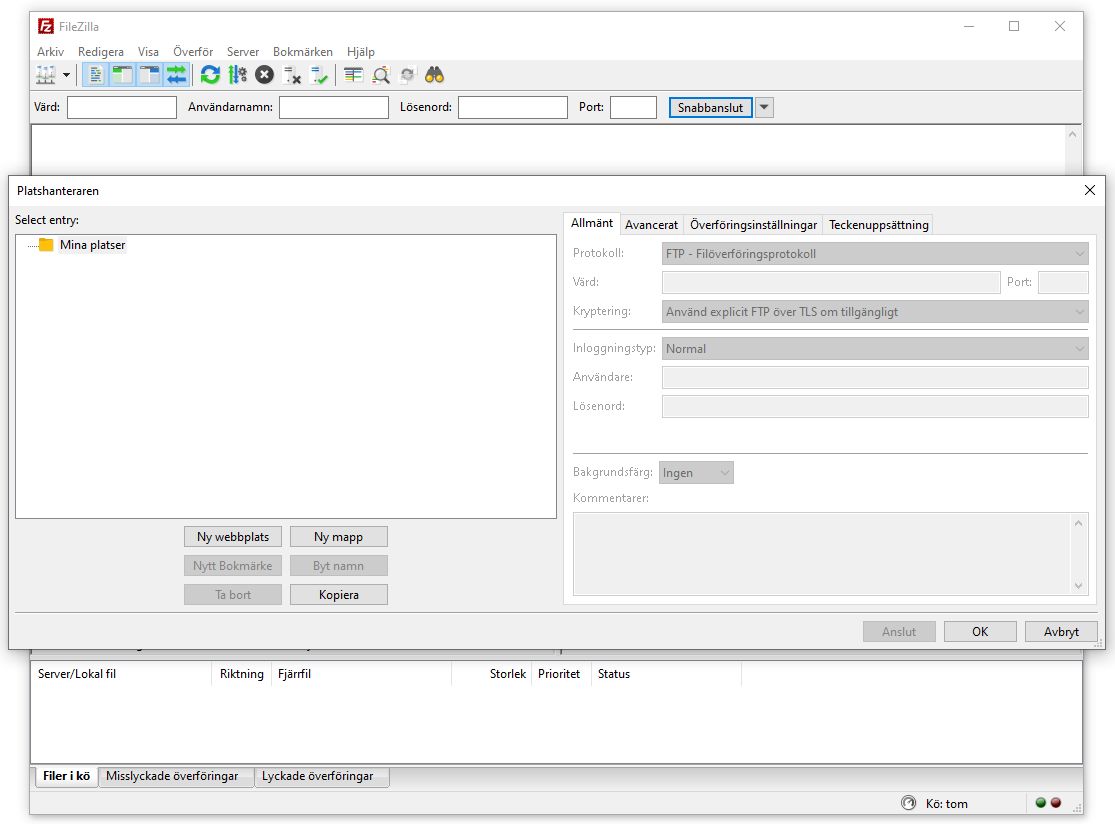Click the Ny webbplats button
1115x824 pixels.
point(233,537)
